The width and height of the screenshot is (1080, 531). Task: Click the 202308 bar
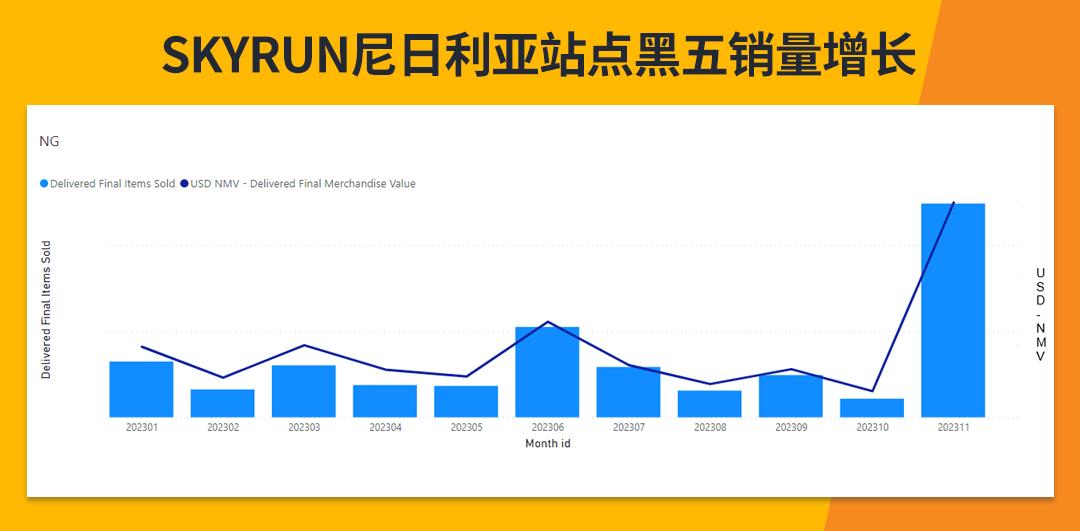point(709,404)
